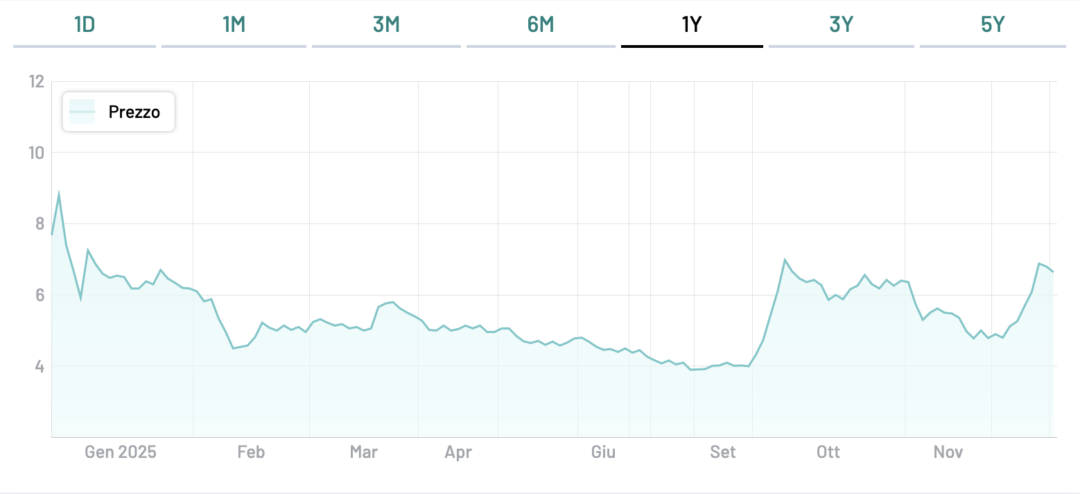Screen dimensions: 1080x494
Task: Click the Gen 2025 x-axis label
Action: click(x=120, y=452)
